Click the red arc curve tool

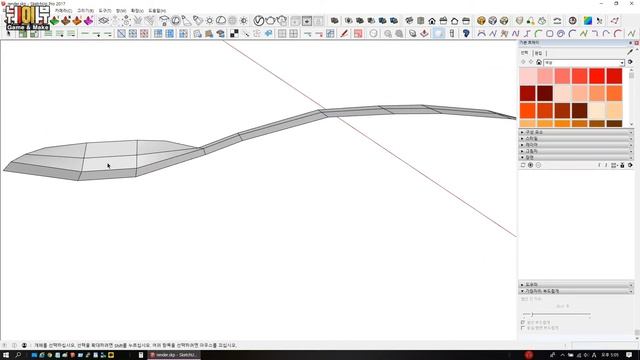618,33
